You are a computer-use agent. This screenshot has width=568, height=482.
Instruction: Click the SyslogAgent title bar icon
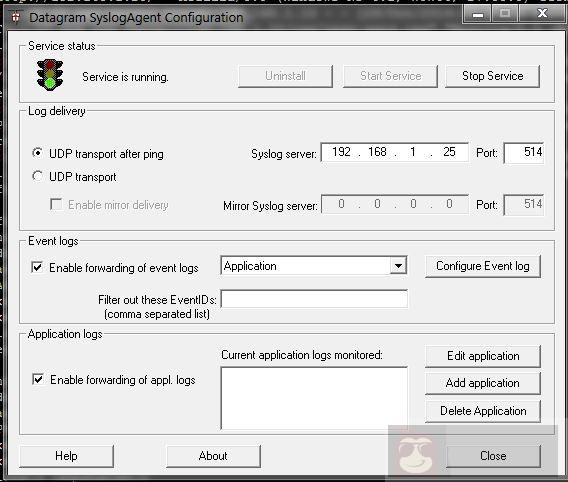pos(16,17)
